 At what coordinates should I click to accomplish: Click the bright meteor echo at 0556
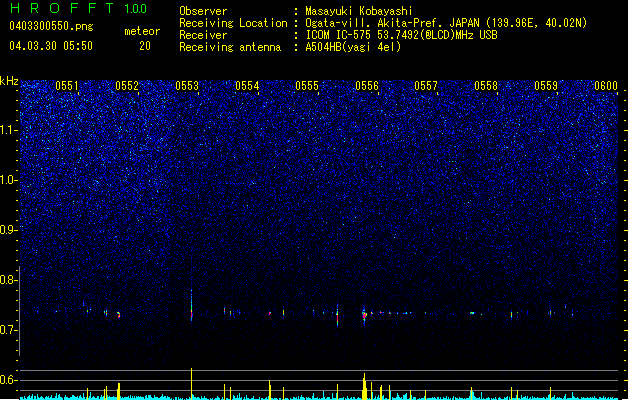click(364, 315)
